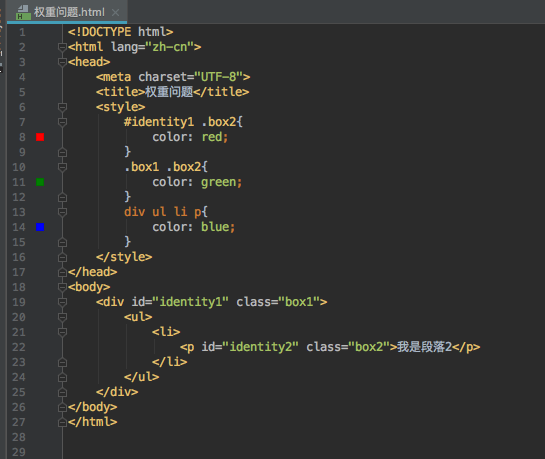Image resolution: width=545 pixels, height=459 pixels.
Task: Click the "UTF-8" charset value
Action: pos(218,77)
